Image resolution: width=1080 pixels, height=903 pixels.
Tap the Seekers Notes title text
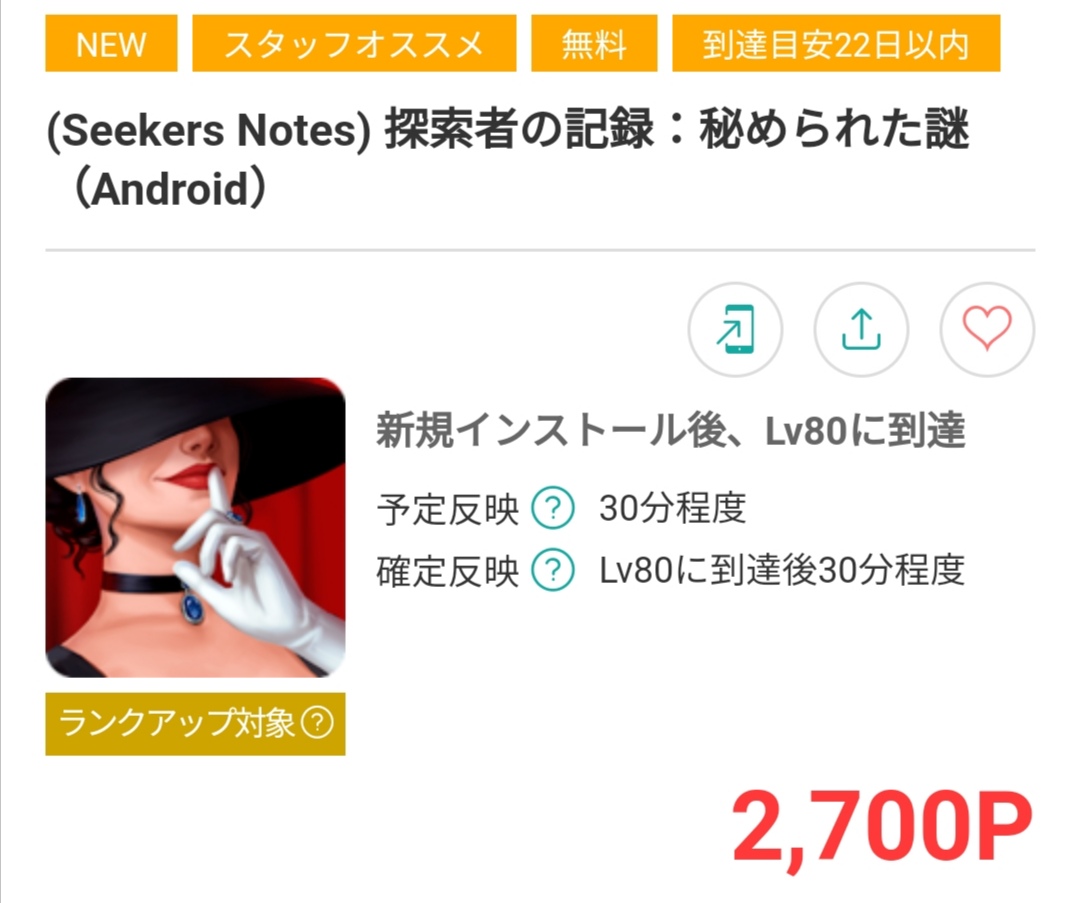[x=508, y=158]
